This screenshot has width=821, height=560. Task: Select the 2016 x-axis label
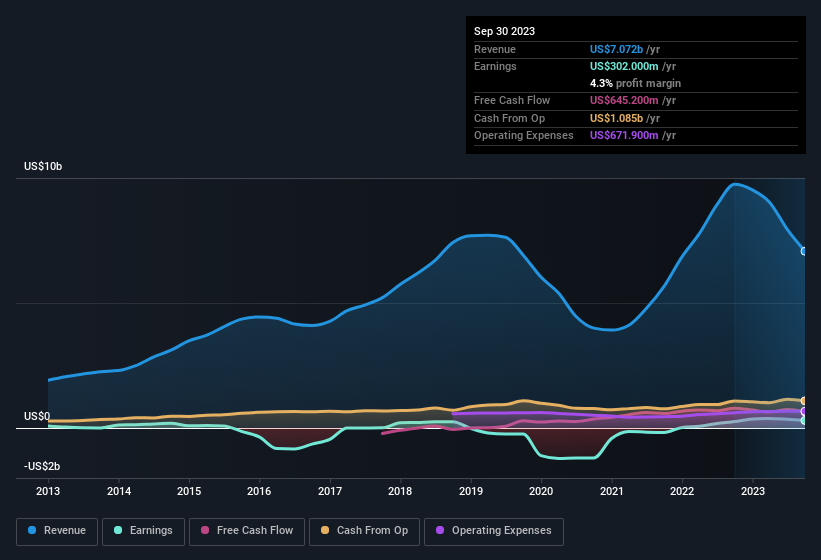(259, 491)
